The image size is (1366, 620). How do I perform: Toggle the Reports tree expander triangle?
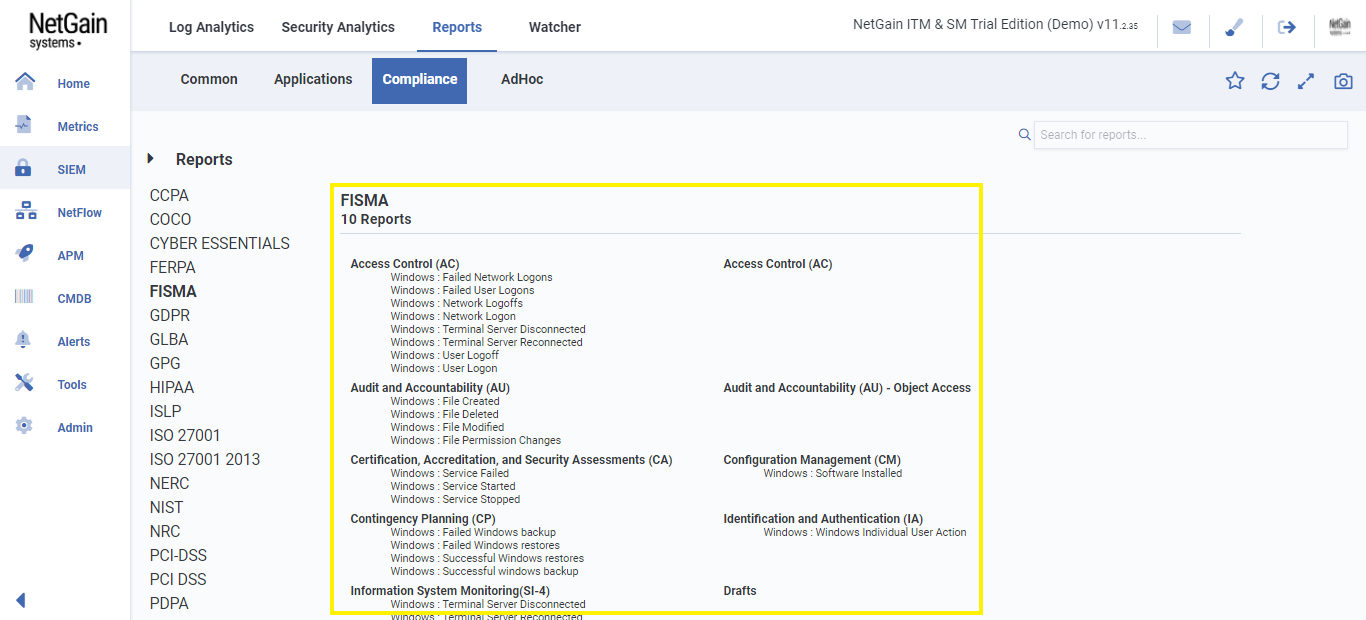[x=151, y=158]
